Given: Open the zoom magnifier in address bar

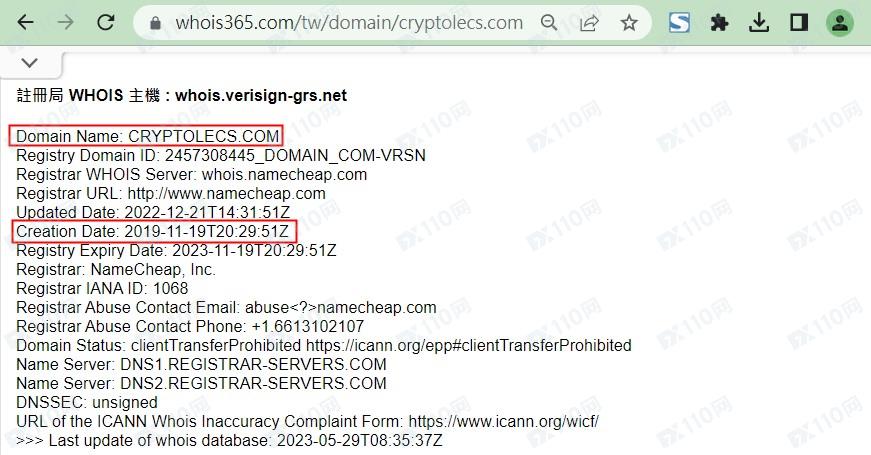Looking at the screenshot, I should point(549,23).
